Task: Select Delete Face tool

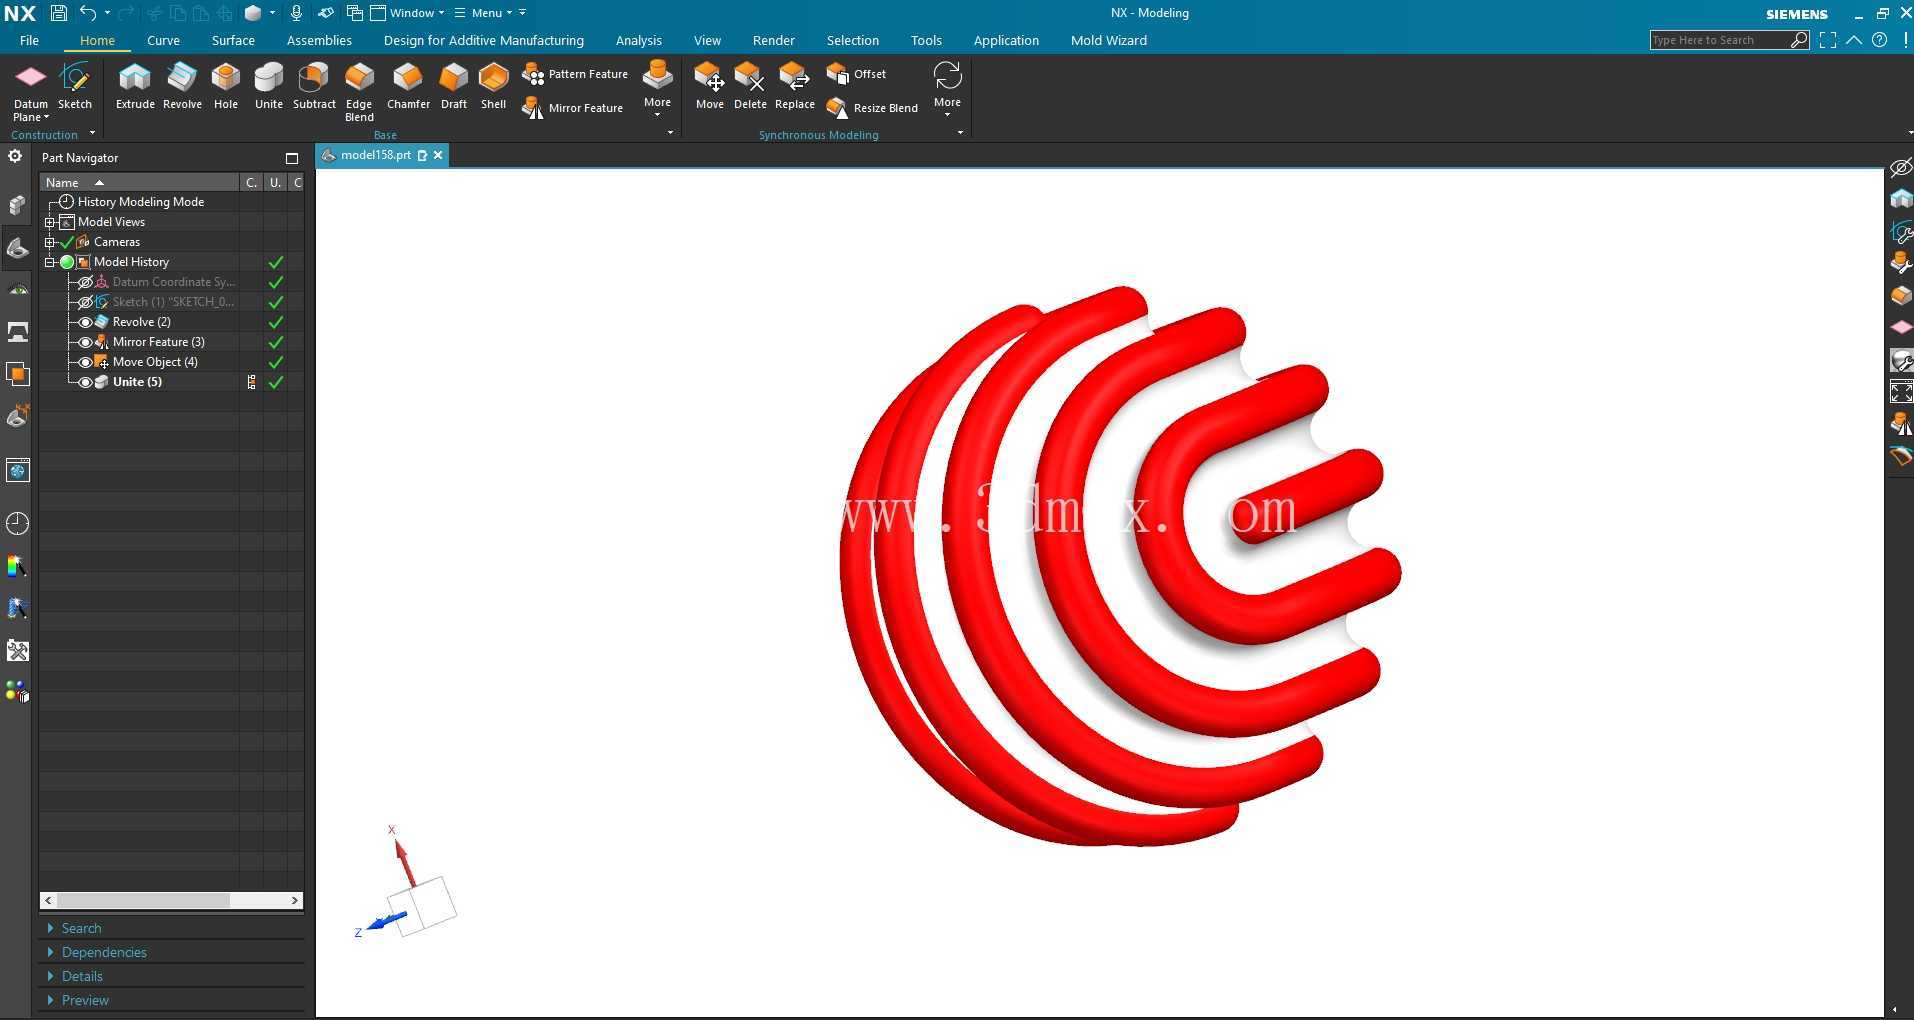Action: tap(750, 86)
